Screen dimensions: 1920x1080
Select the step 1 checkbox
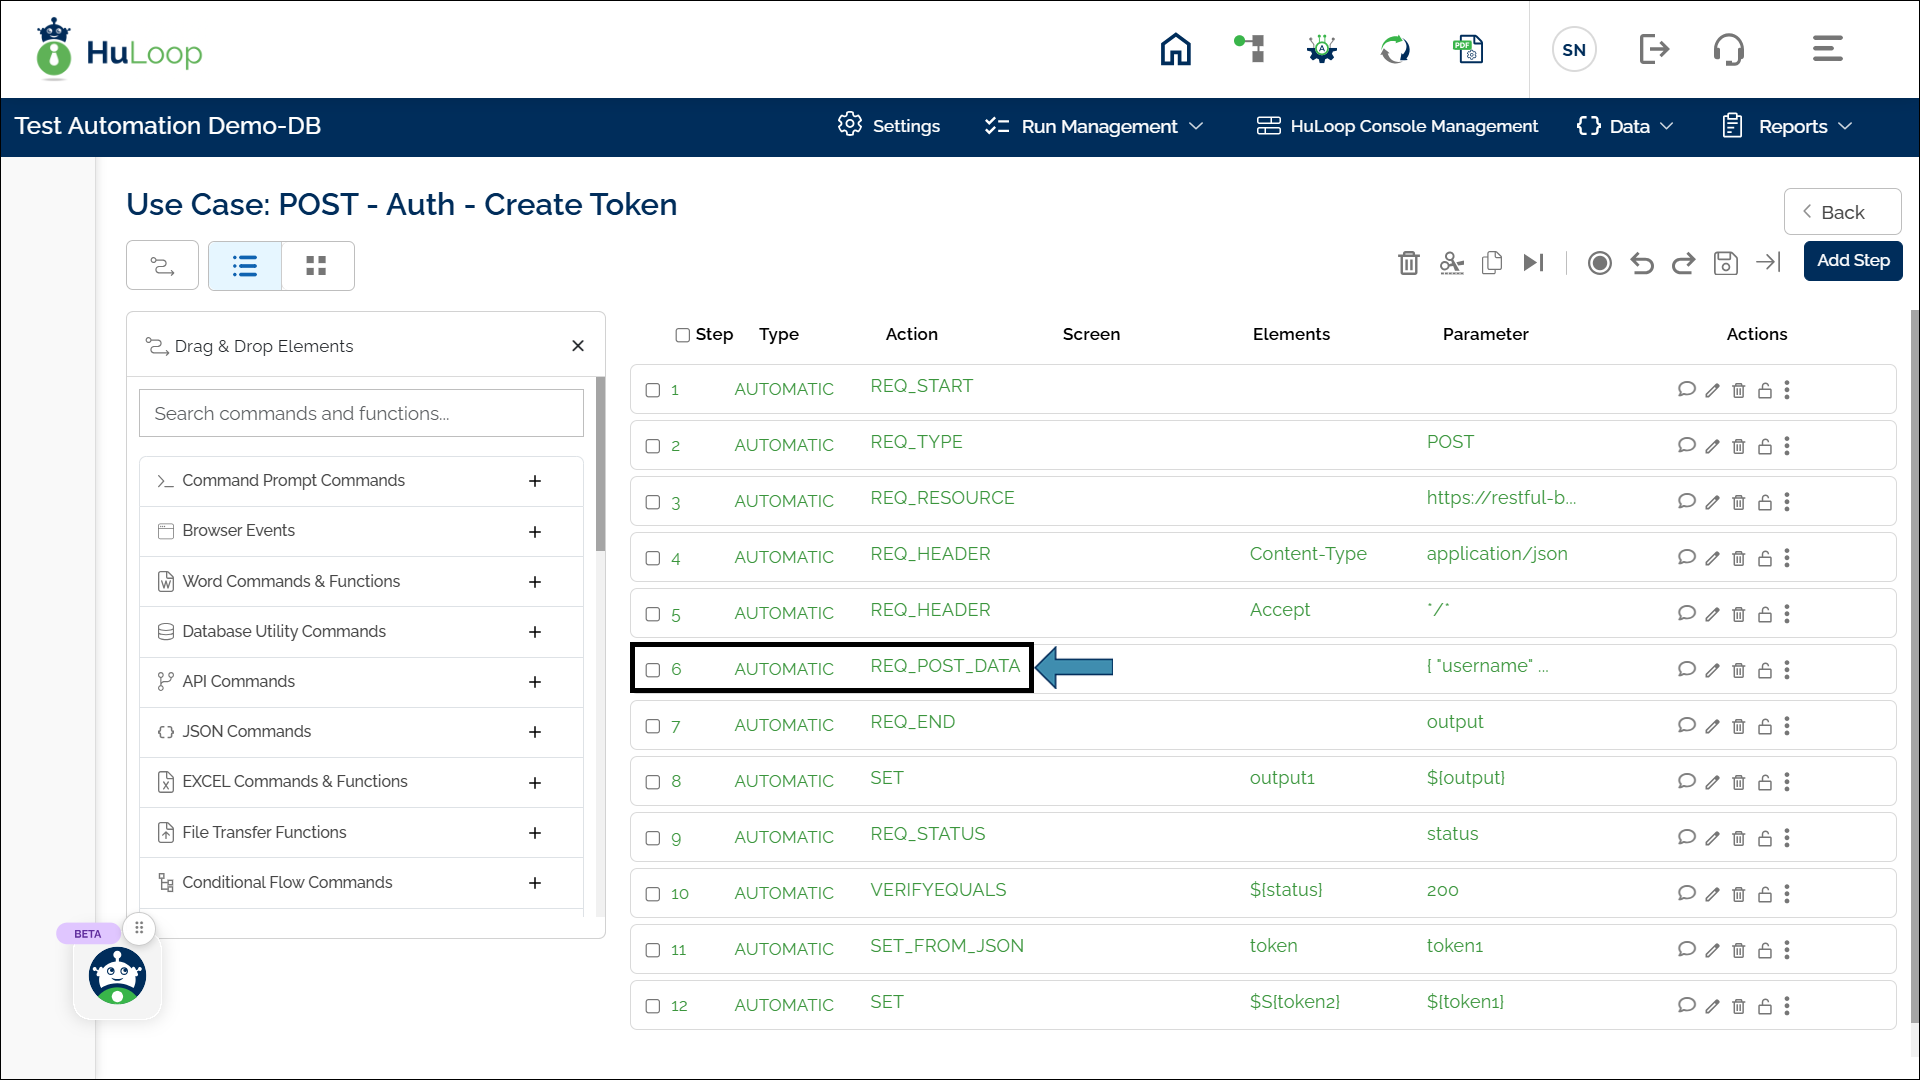coord(653,390)
